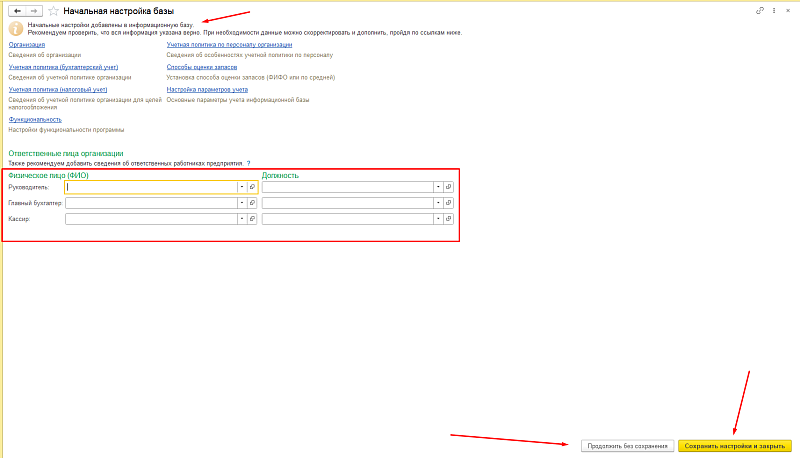This screenshot has height=458, width=800.
Task: Expand the Кассир name dropdown
Action: [x=242, y=219]
